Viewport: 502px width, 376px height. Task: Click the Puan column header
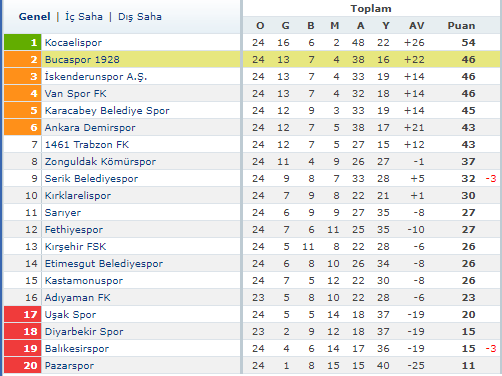(x=461, y=26)
